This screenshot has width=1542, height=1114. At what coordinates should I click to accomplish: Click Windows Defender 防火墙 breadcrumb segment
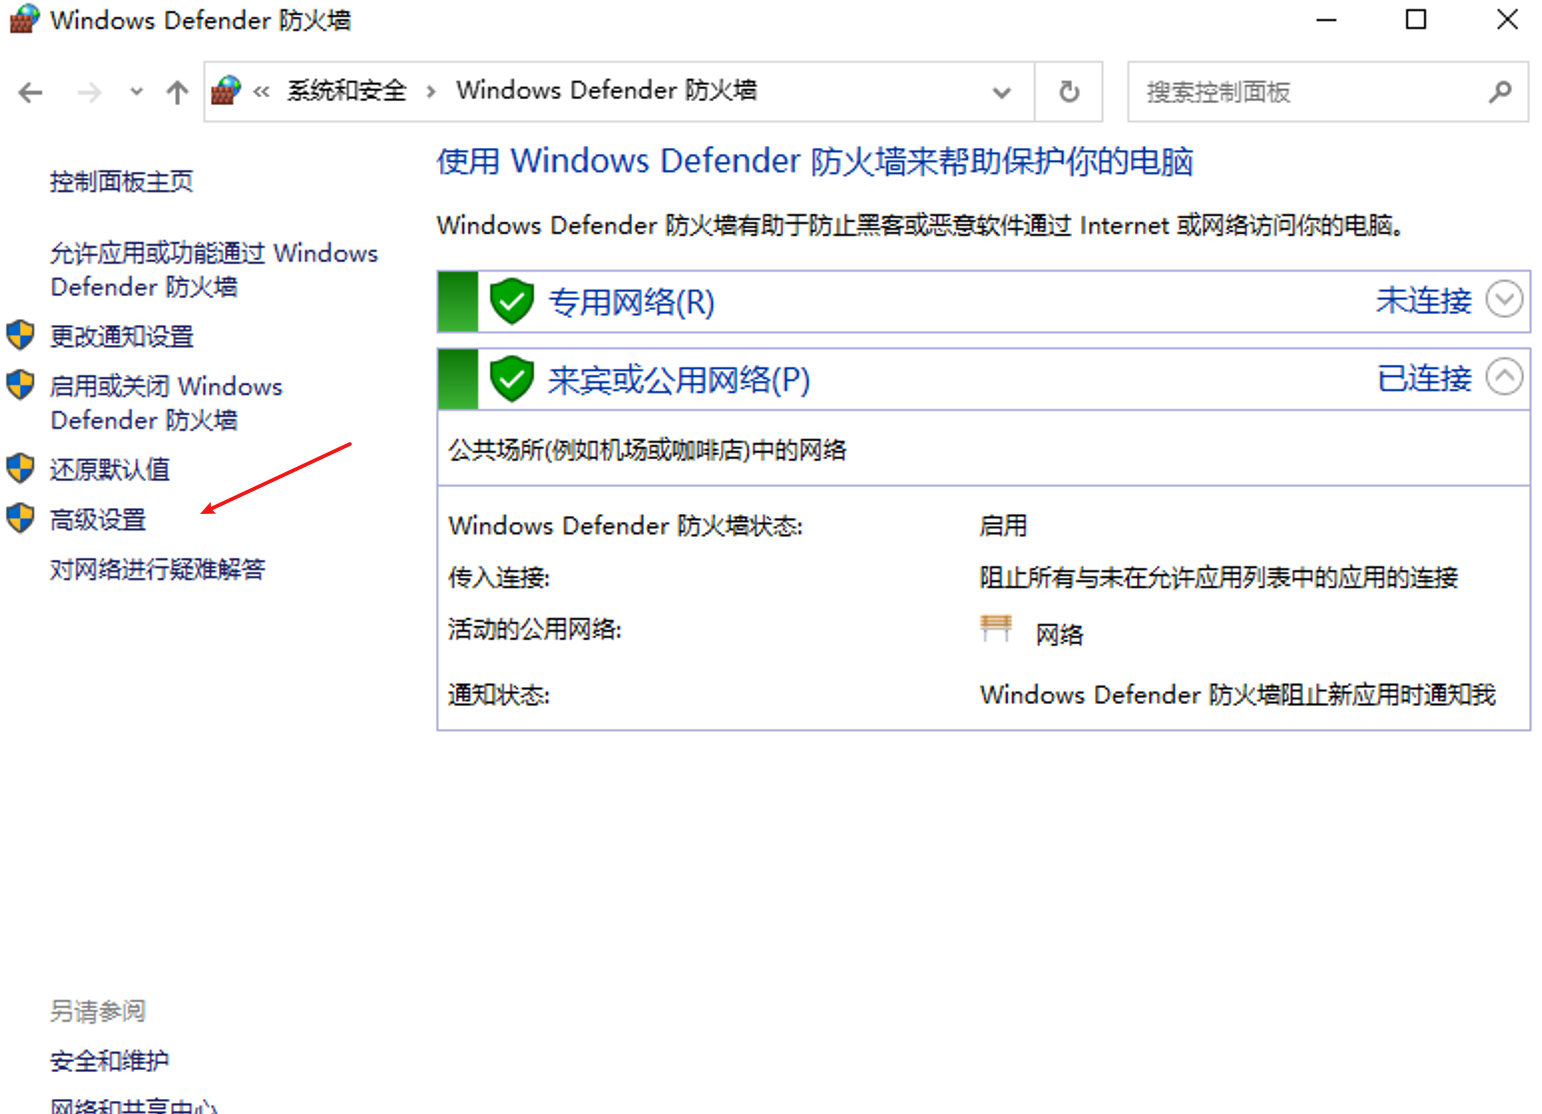coord(606,90)
